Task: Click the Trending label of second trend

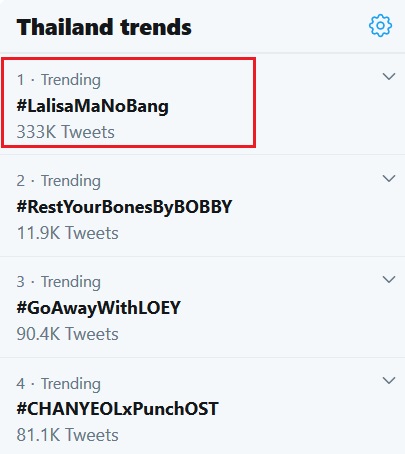Action: click(x=71, y=181)
